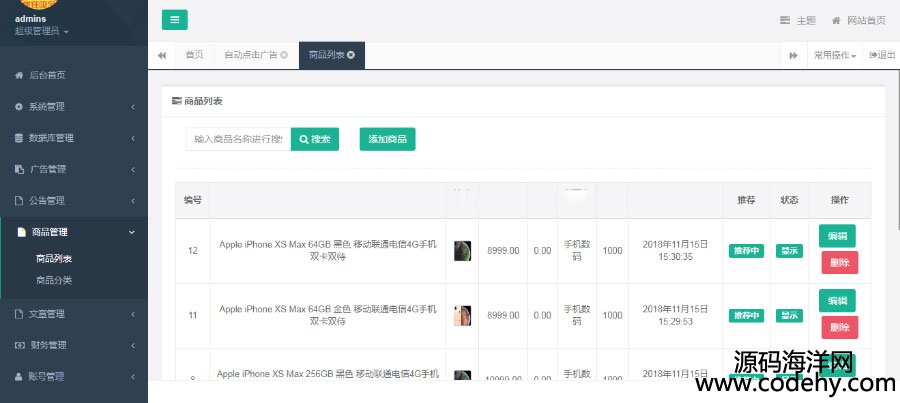Toggle 显示 status for product 12
900x403 pixels.
pyautogui.click(x=789, y=251)
